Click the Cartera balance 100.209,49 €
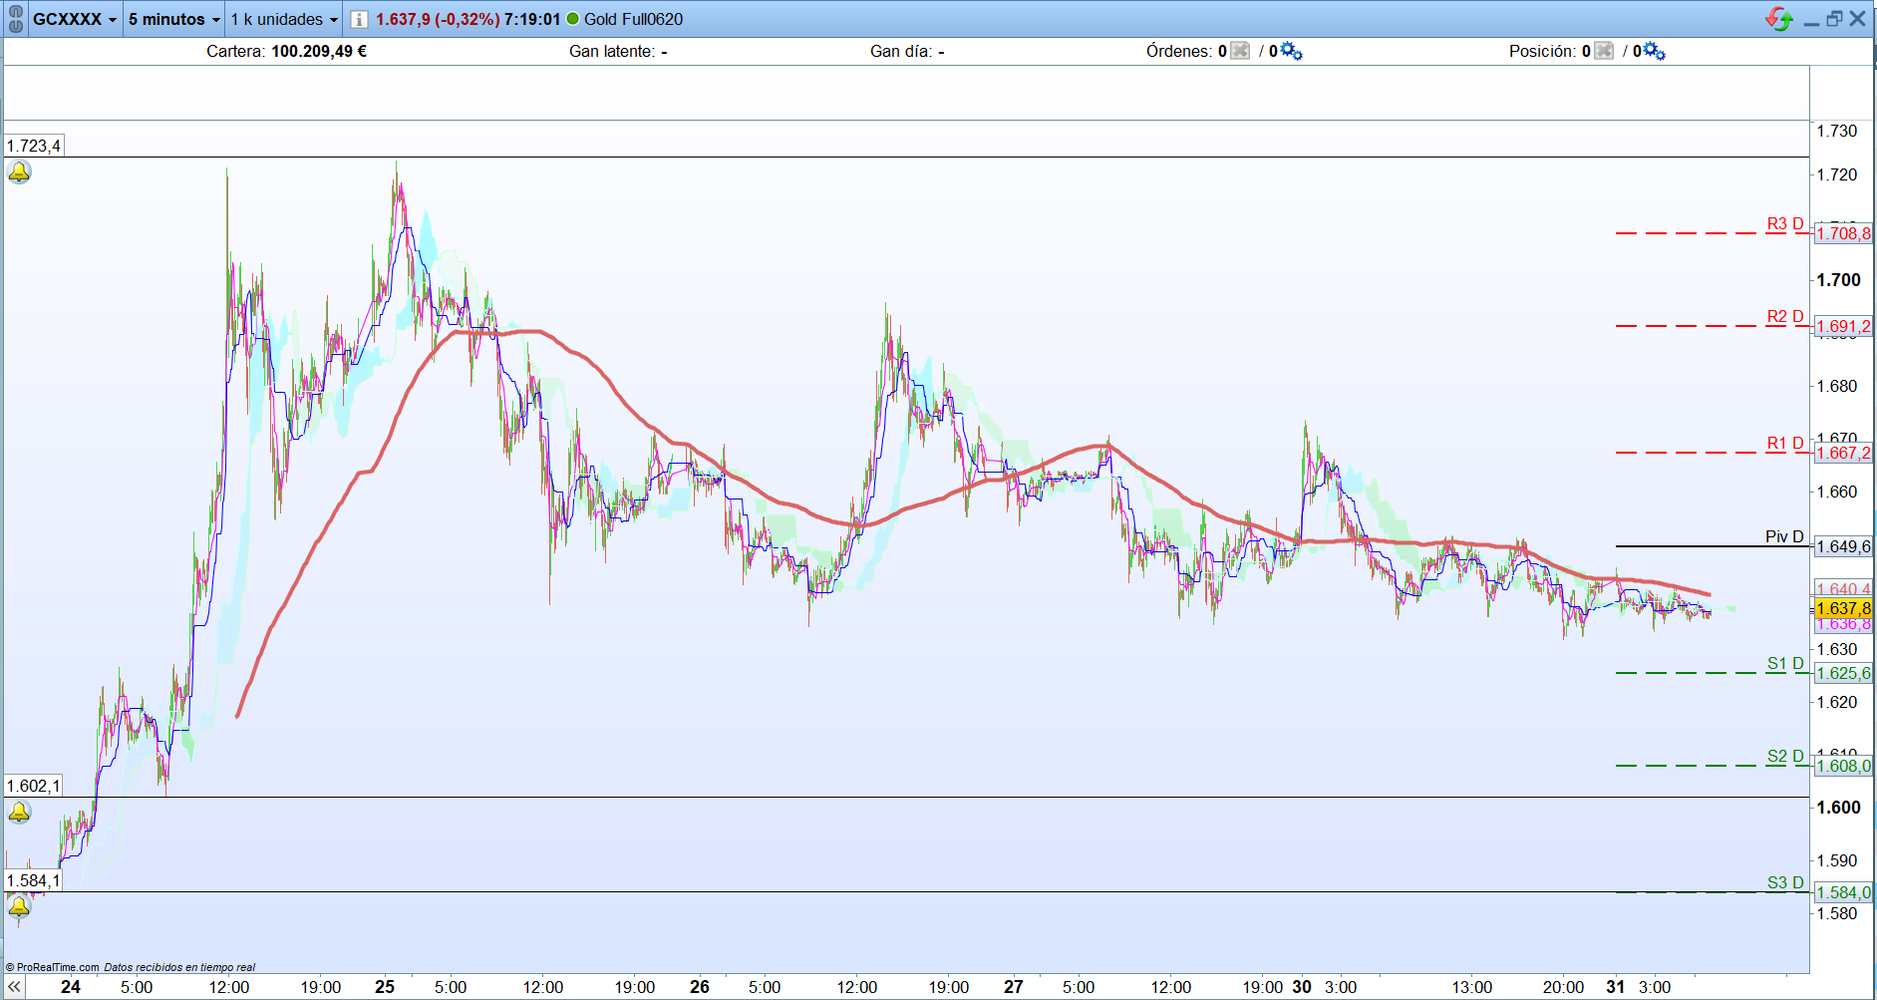The width and height of the screenshot is (1877, 1000). (319, 51)
